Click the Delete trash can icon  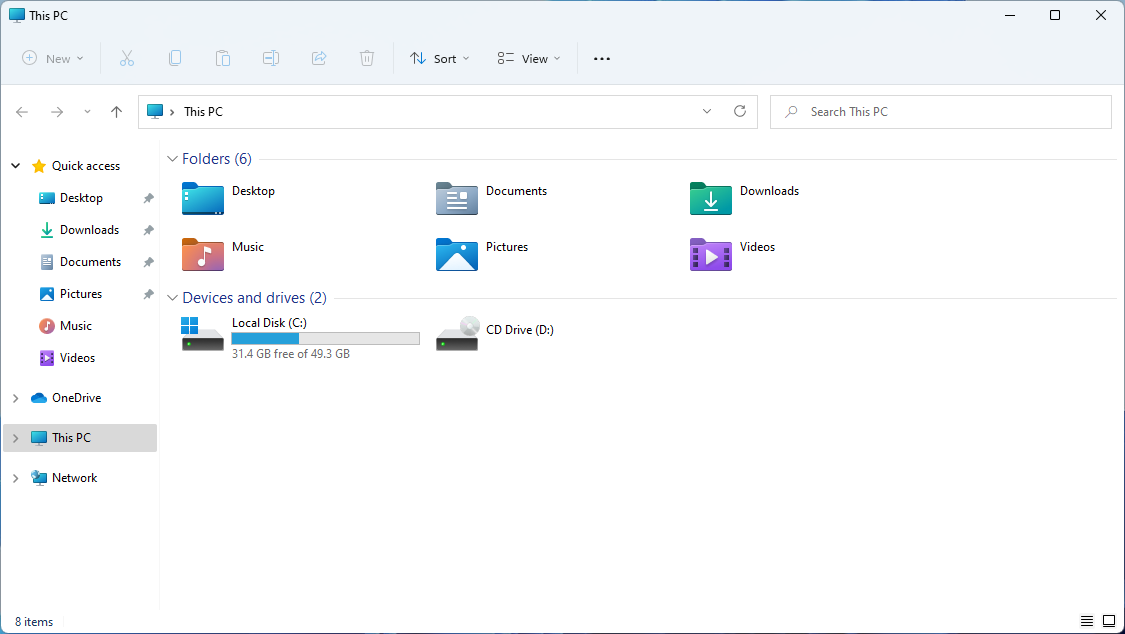point(367,59)
